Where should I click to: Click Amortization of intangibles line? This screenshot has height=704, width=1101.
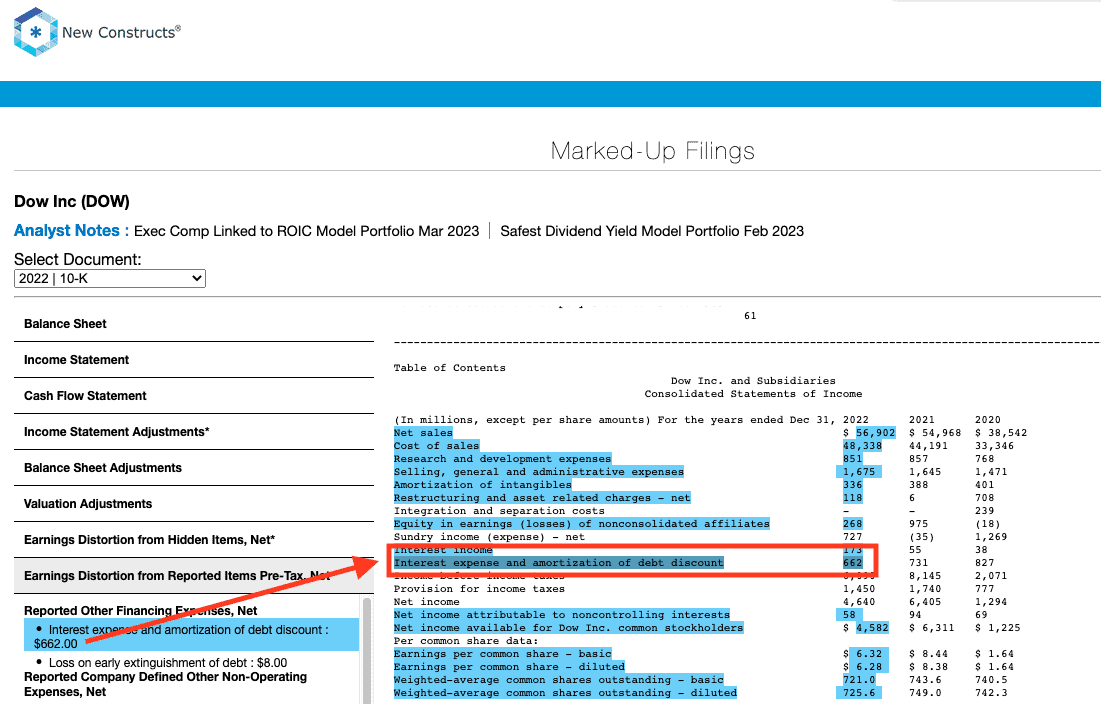[x=482, y=484]
